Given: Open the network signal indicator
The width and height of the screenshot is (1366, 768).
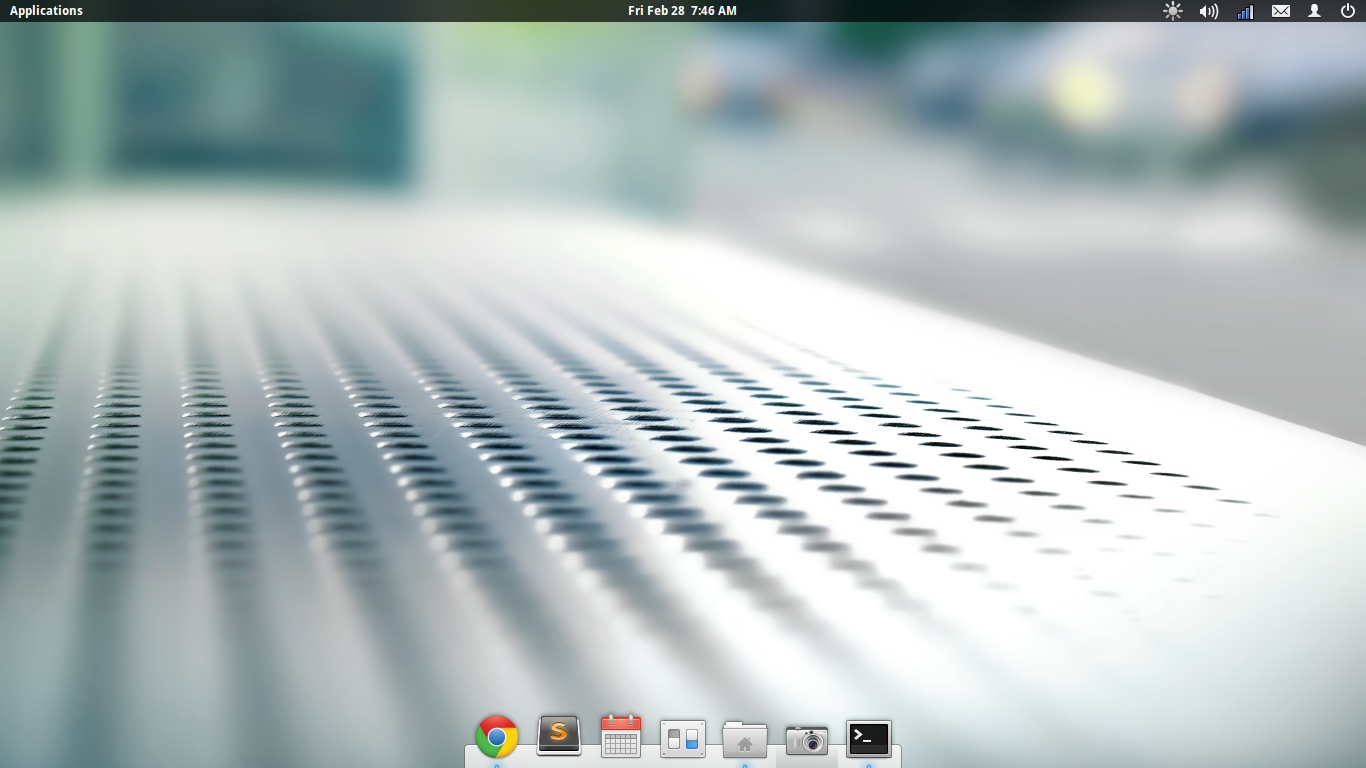Looking at the screenshot, I should click(x=1245, y=11).
